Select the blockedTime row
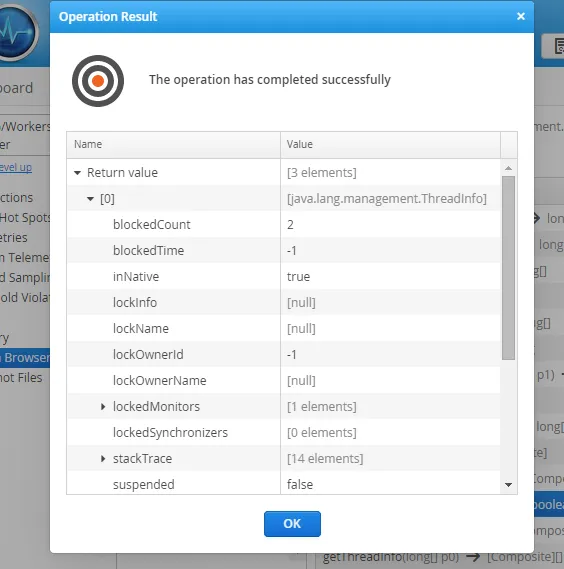 tap(283, 250)
